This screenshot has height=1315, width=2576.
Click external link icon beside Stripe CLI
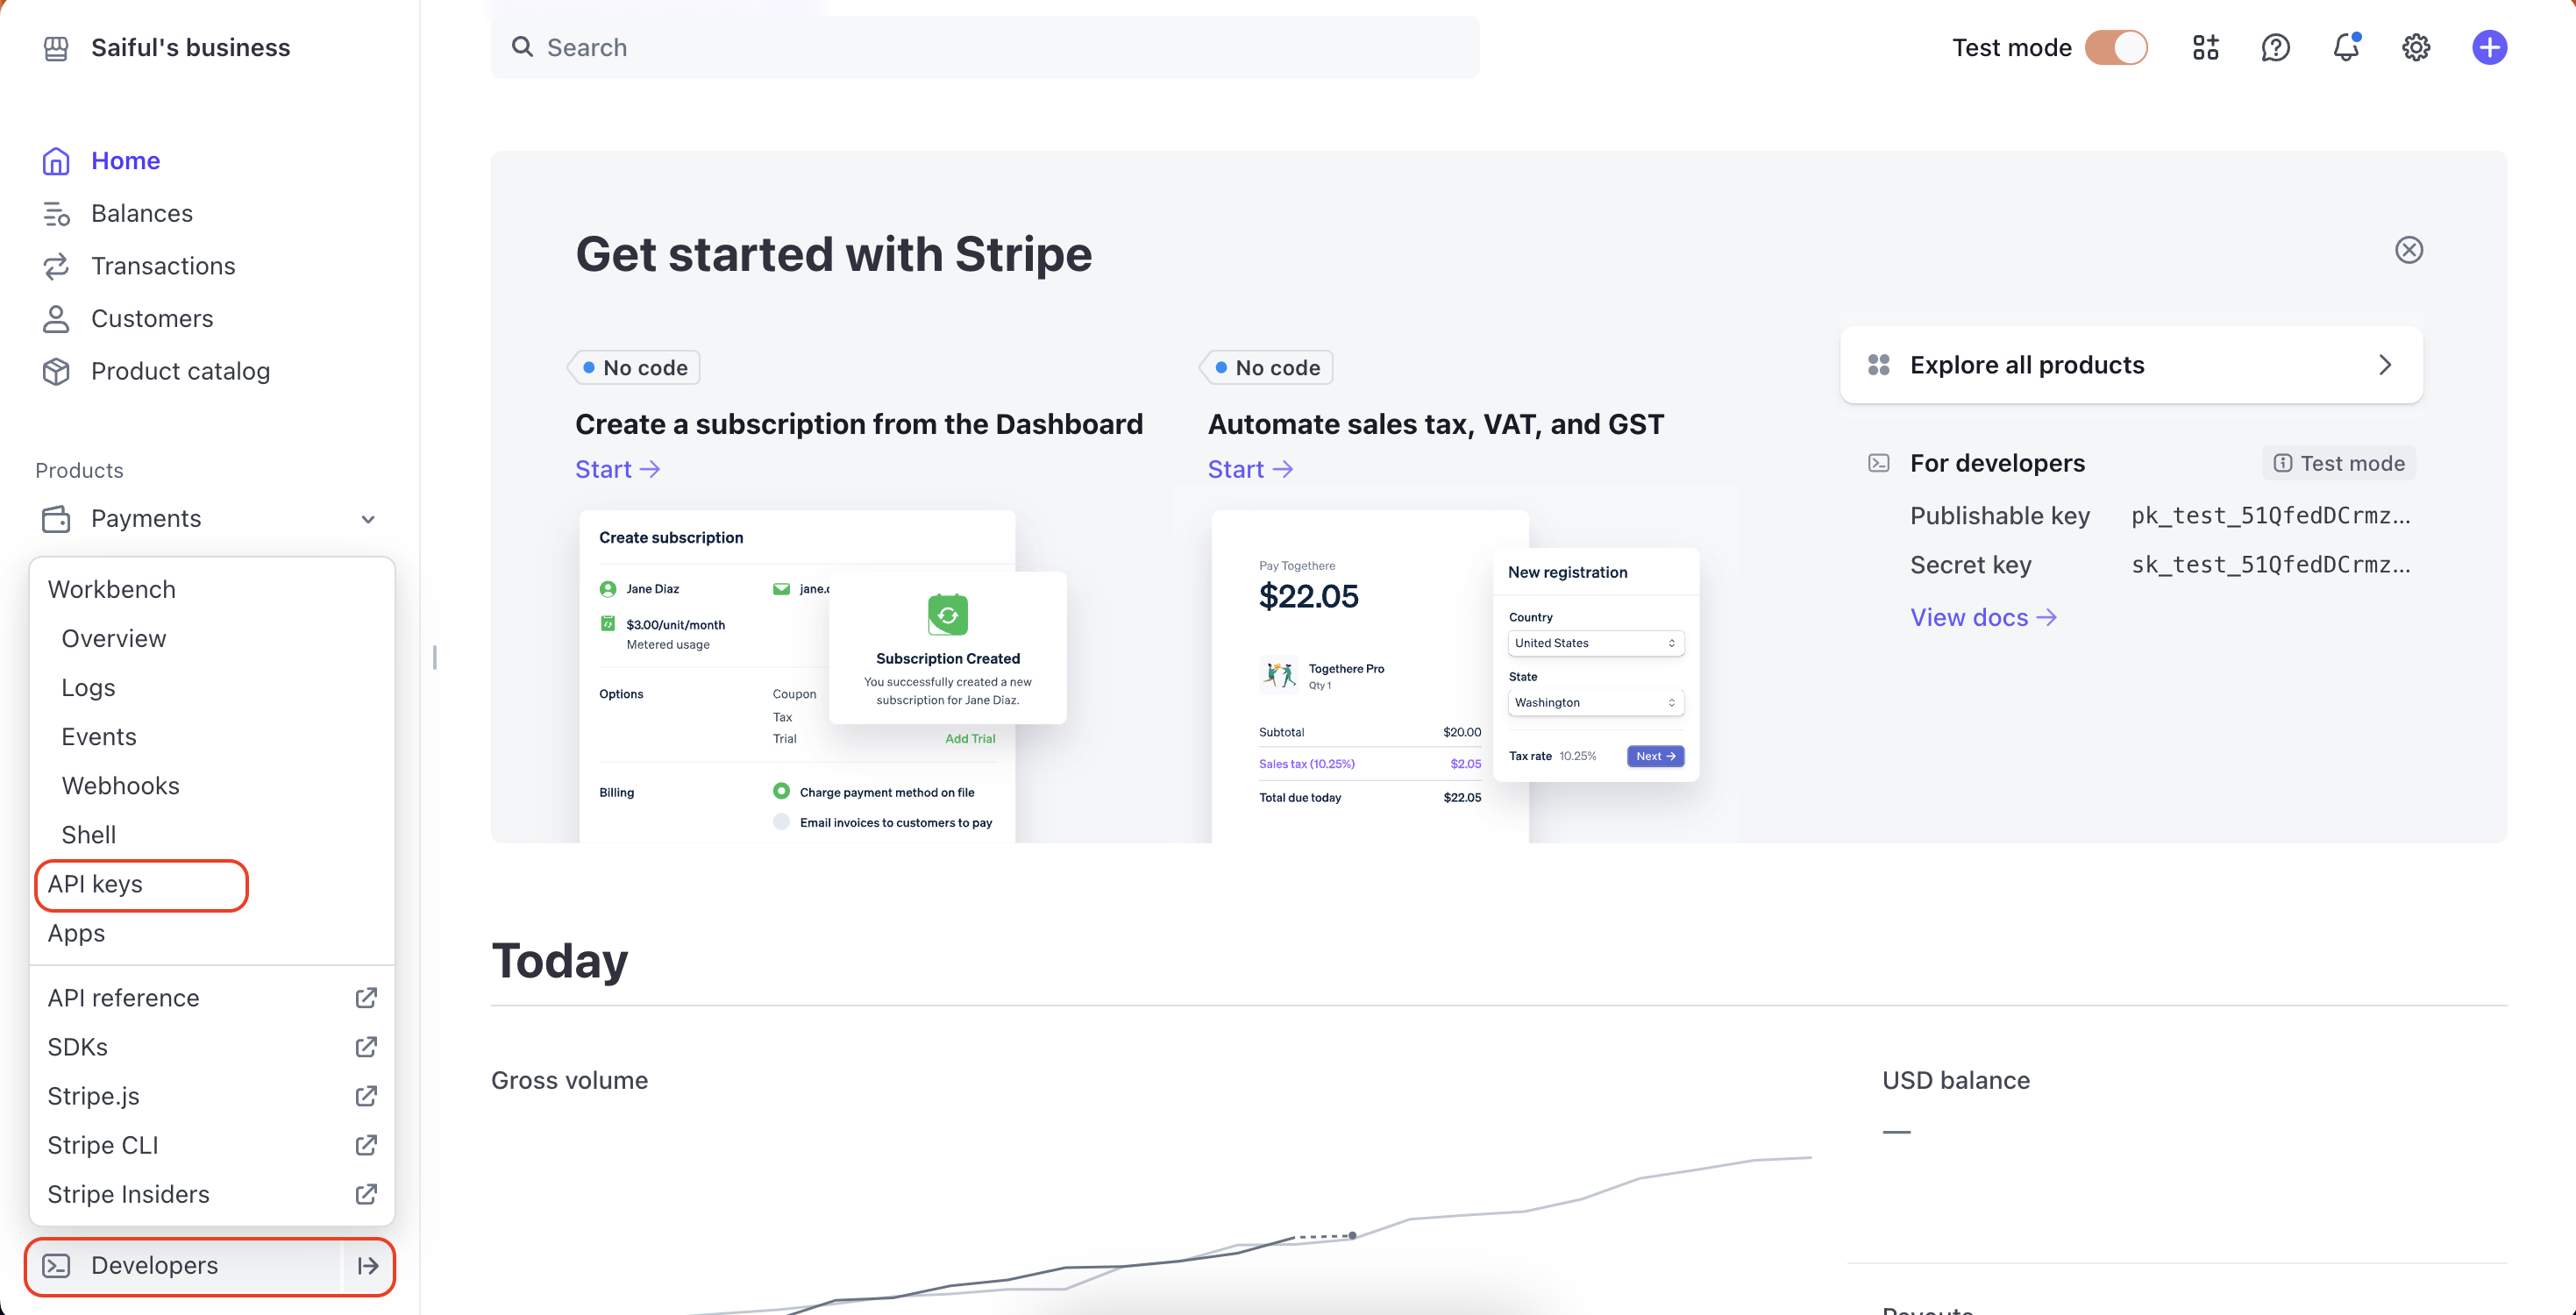pos(366,1145)
